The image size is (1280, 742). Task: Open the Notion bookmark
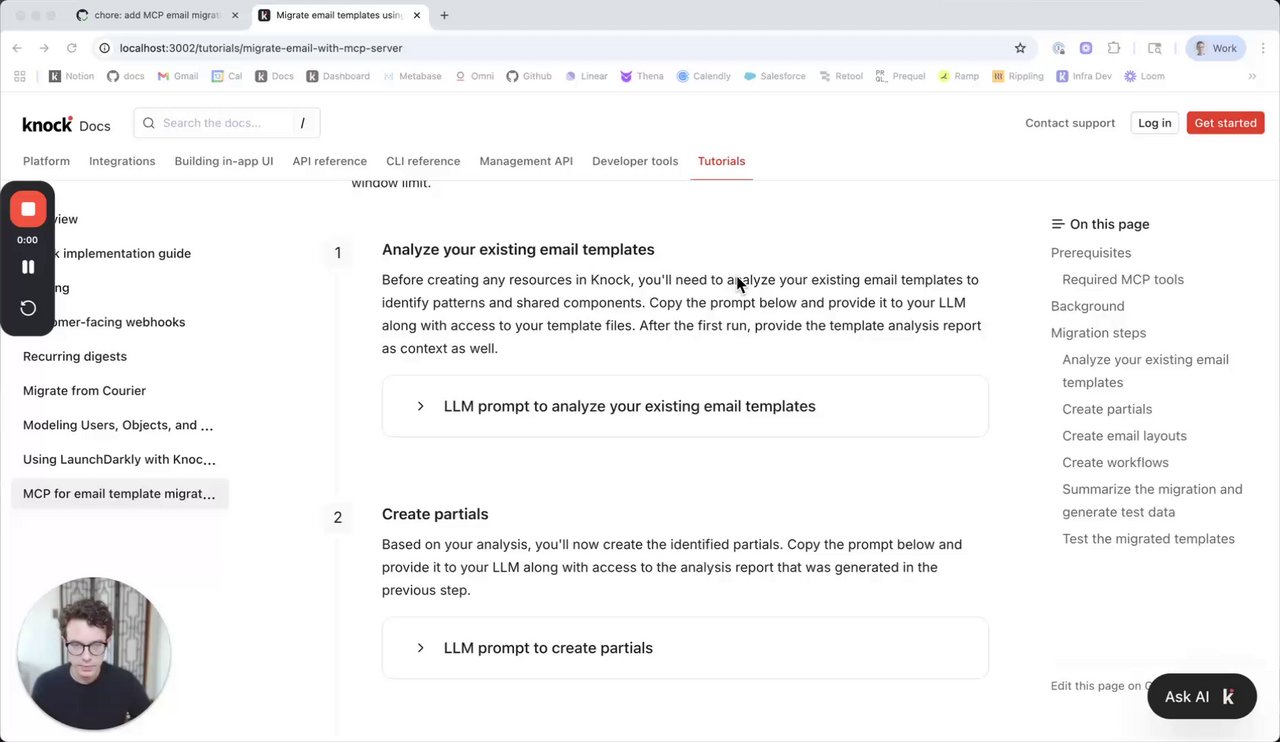(x=72, y=76)
